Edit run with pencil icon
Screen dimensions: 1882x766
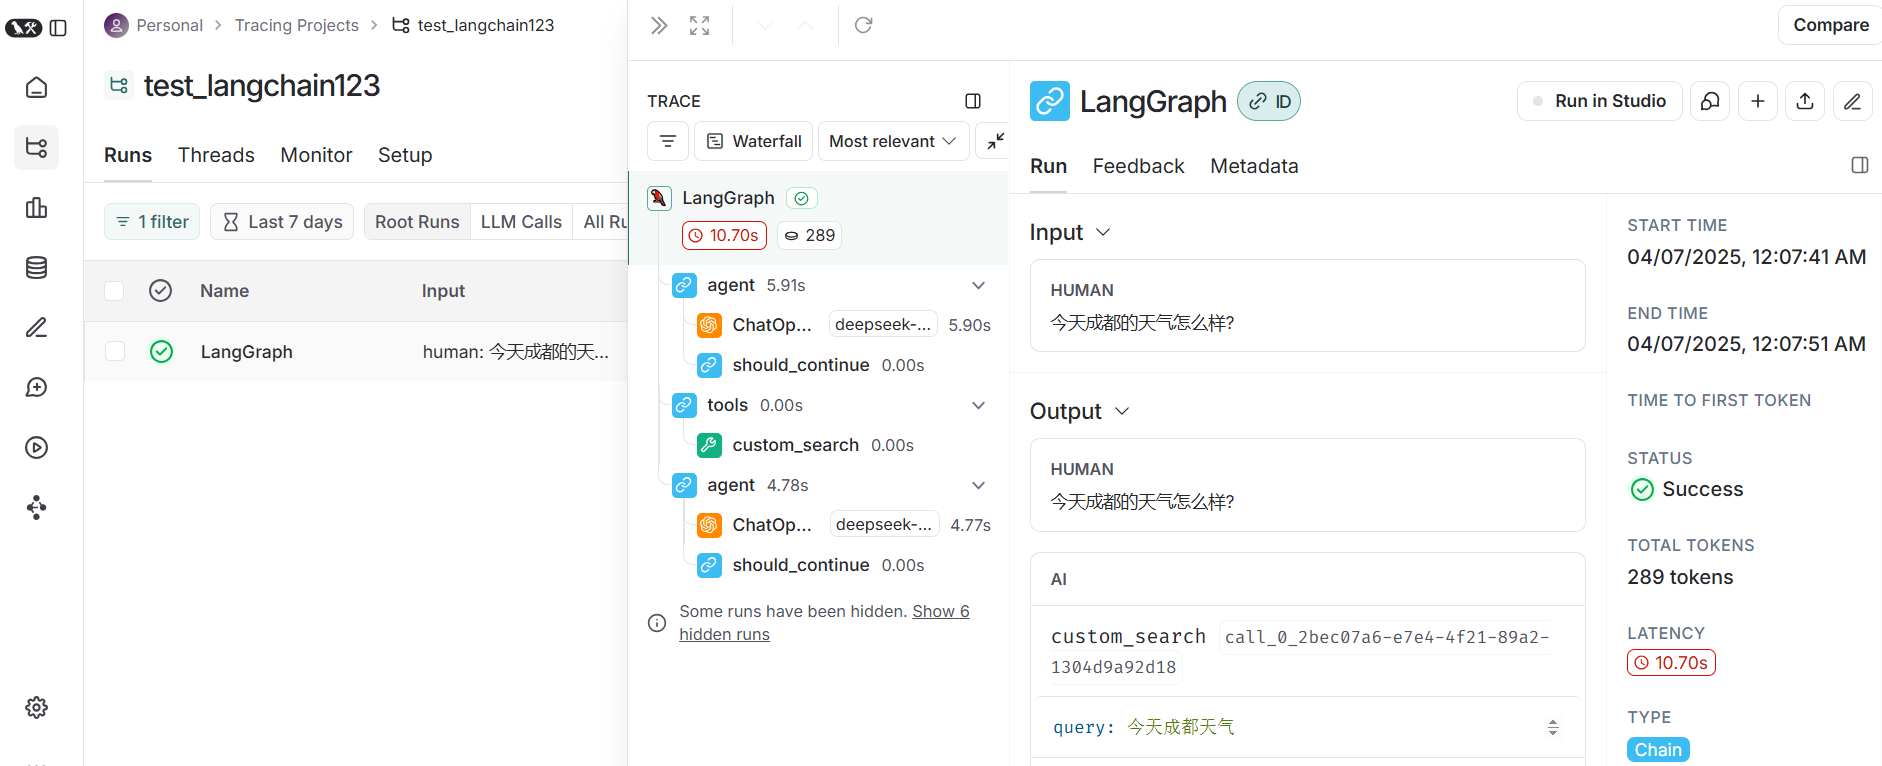click(1852, 101)
